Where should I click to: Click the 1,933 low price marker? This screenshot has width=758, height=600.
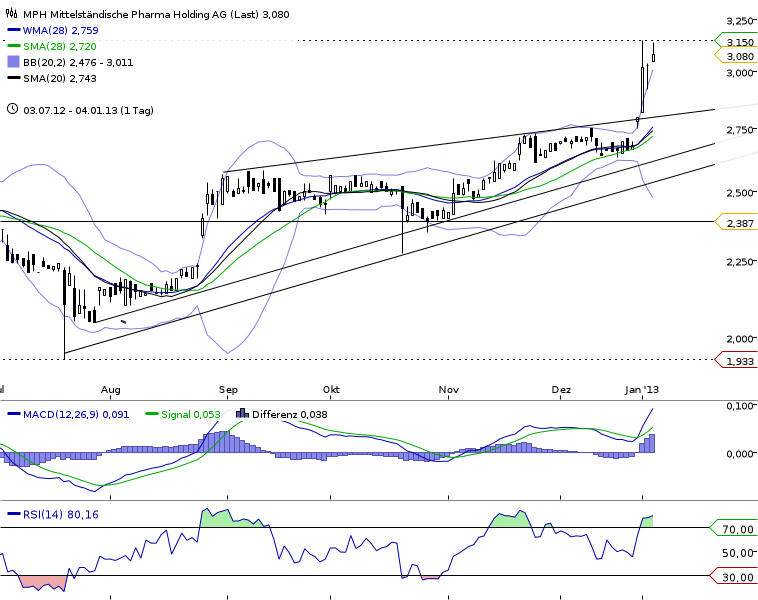point(737,361)
